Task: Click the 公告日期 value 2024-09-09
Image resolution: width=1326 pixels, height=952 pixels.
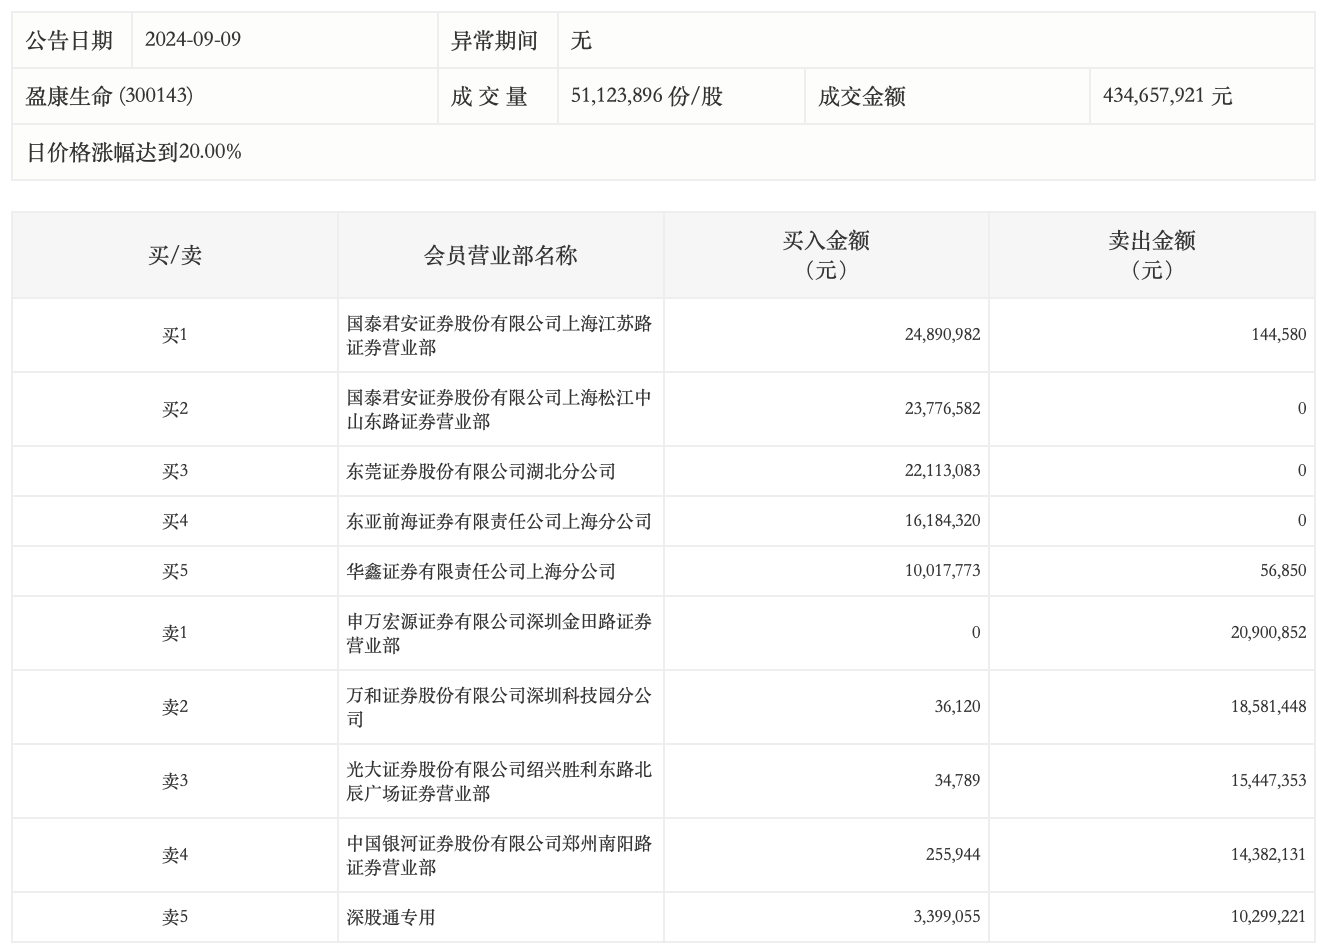Action: point(193,40)
